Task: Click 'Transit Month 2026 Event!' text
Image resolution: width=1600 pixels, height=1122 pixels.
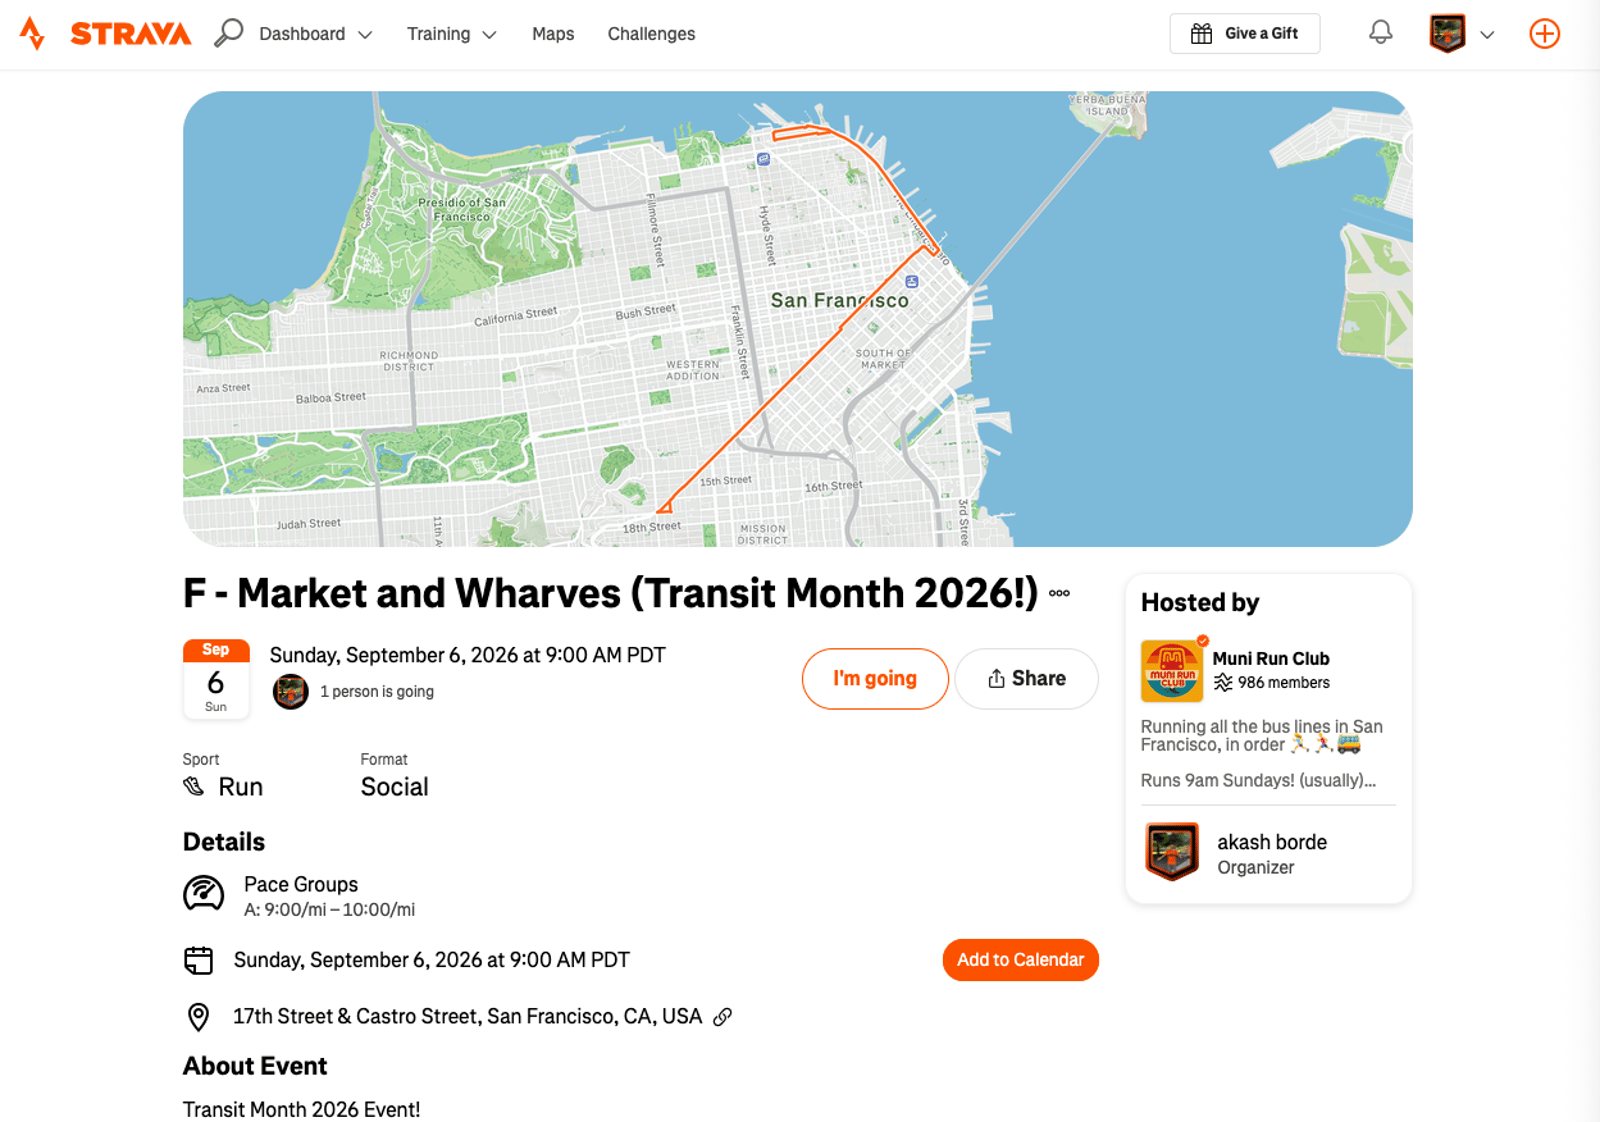Action: pyautogui.click(x=301, y=1109)
